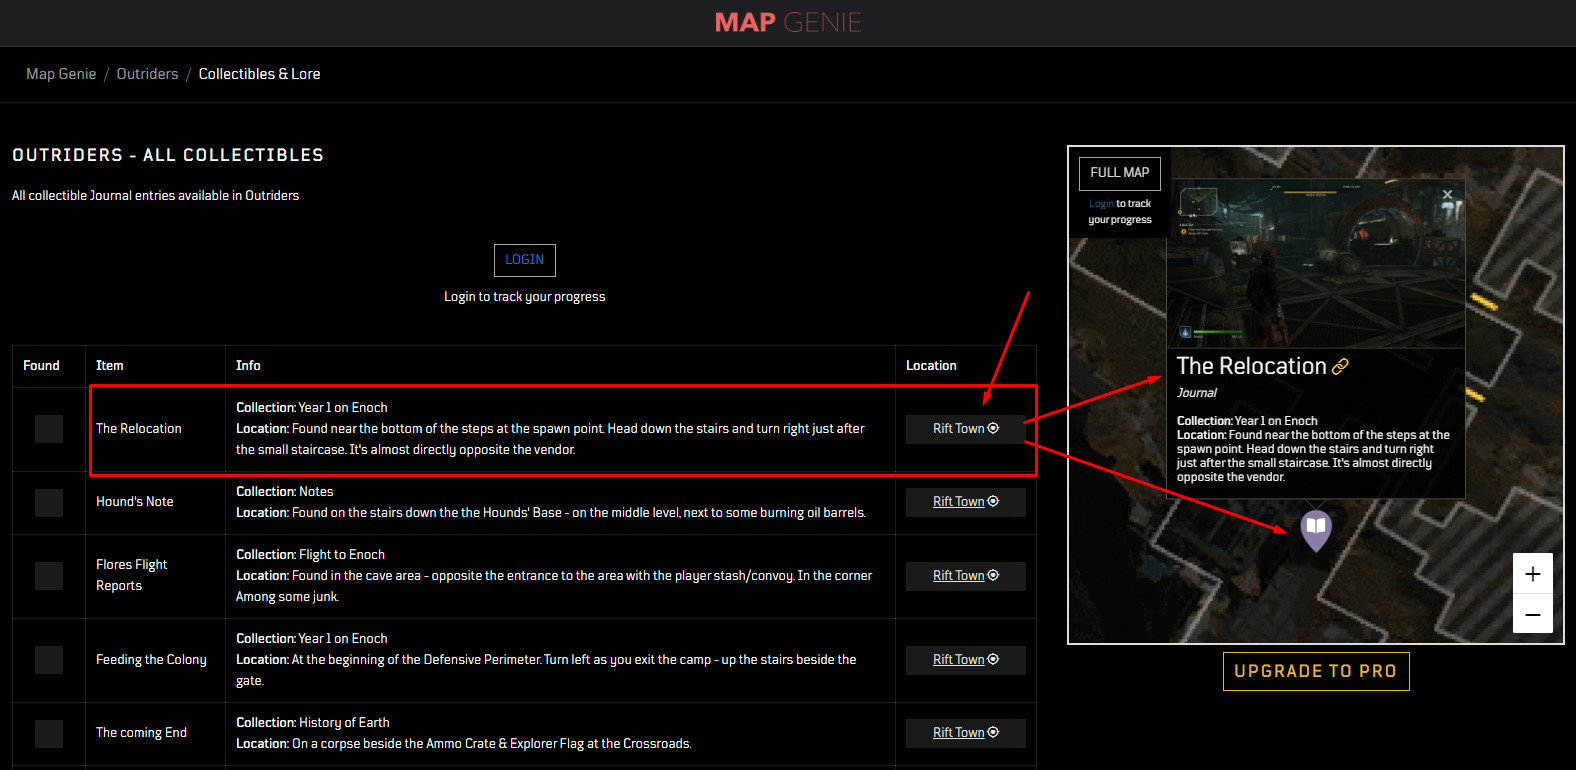This screenshot has height=770, width=1576.
Task: Open Rift Town location for The Relocation
Action: [966, 429]
